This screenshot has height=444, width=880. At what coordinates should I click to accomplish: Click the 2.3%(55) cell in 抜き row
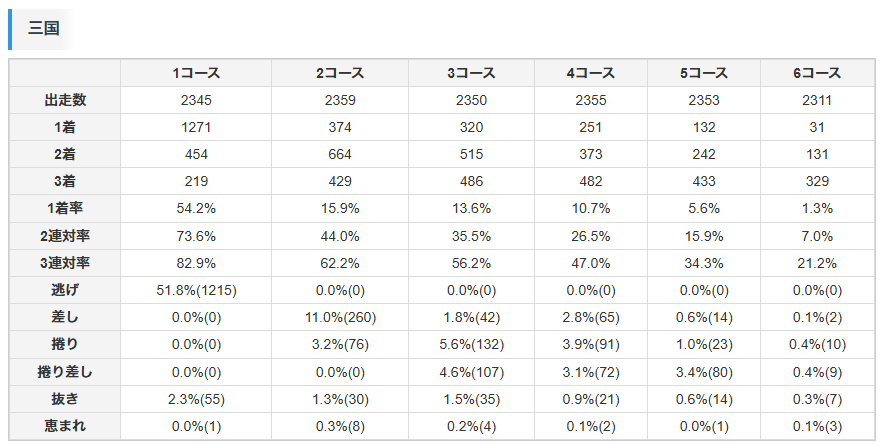pos(196,399)
